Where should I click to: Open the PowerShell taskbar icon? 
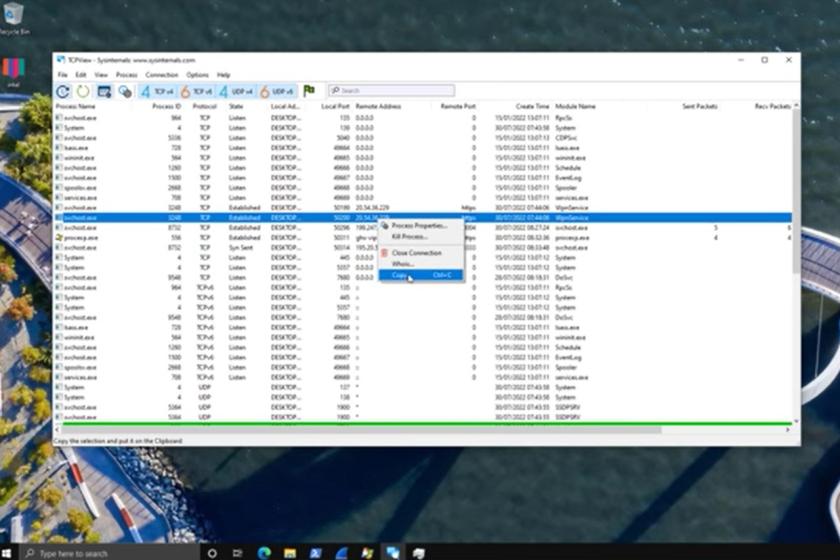(x=316, y=553)
